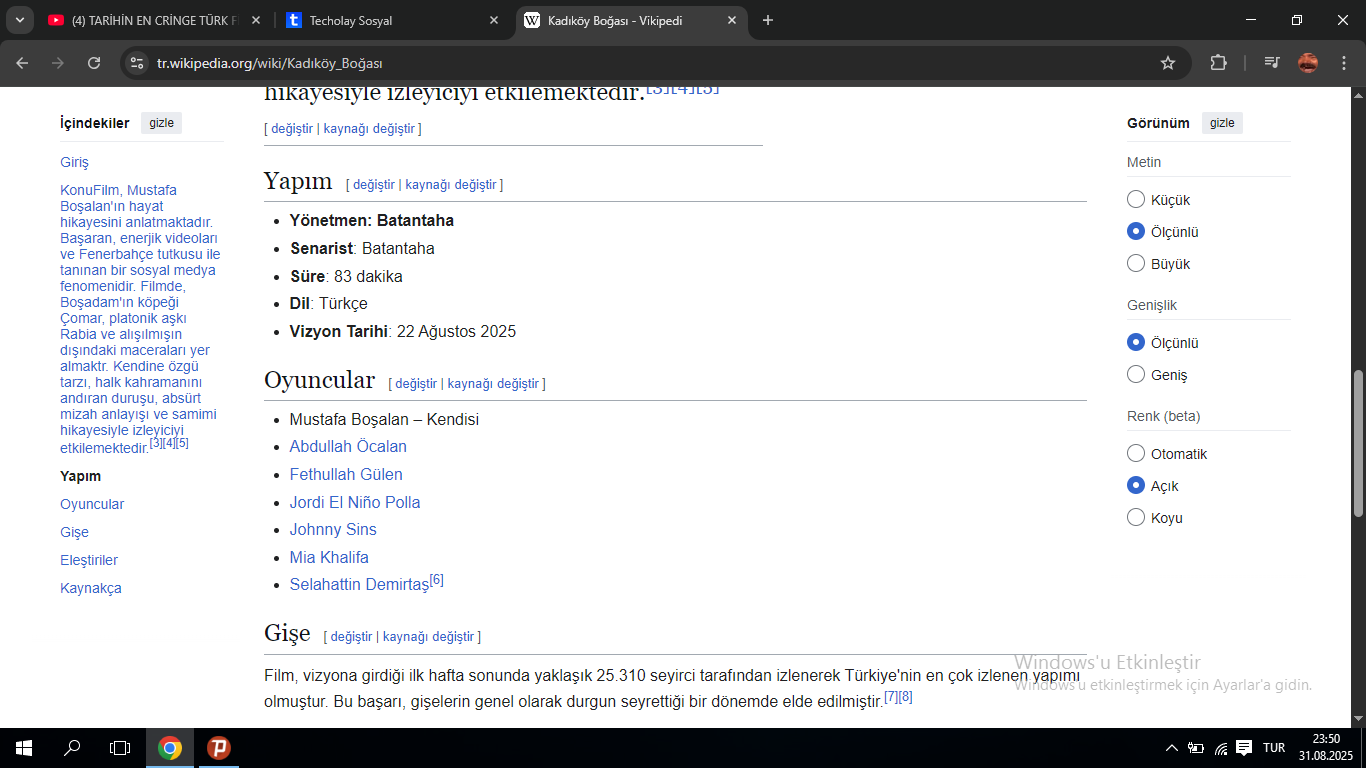Open the Chrome extensions puzzle icon

(1218, 63)
